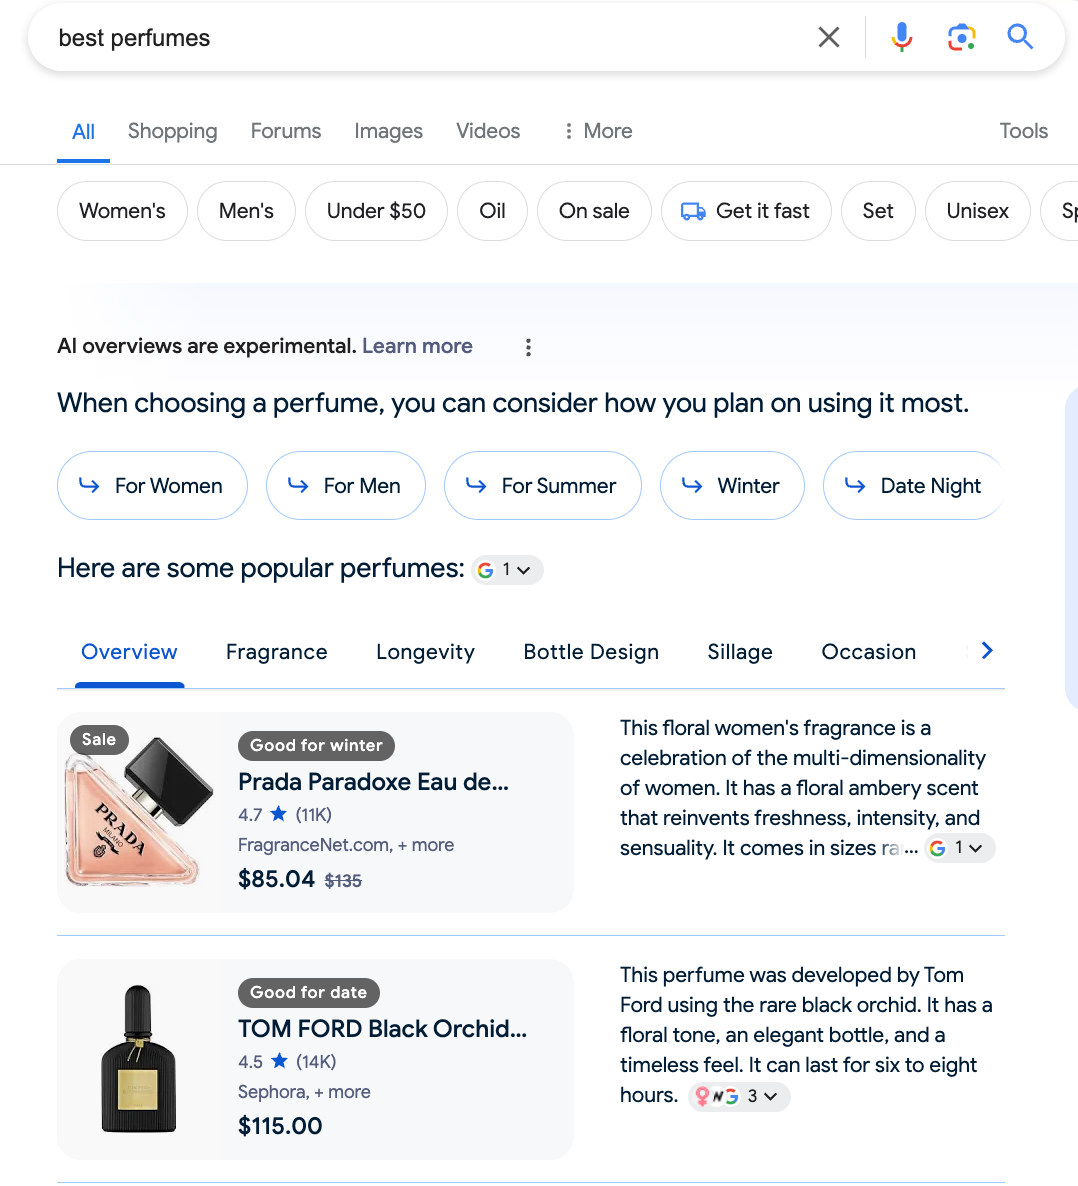Choose the Date Night suggestion chip
This screenshot has width=1078, height=1186.
913,486
